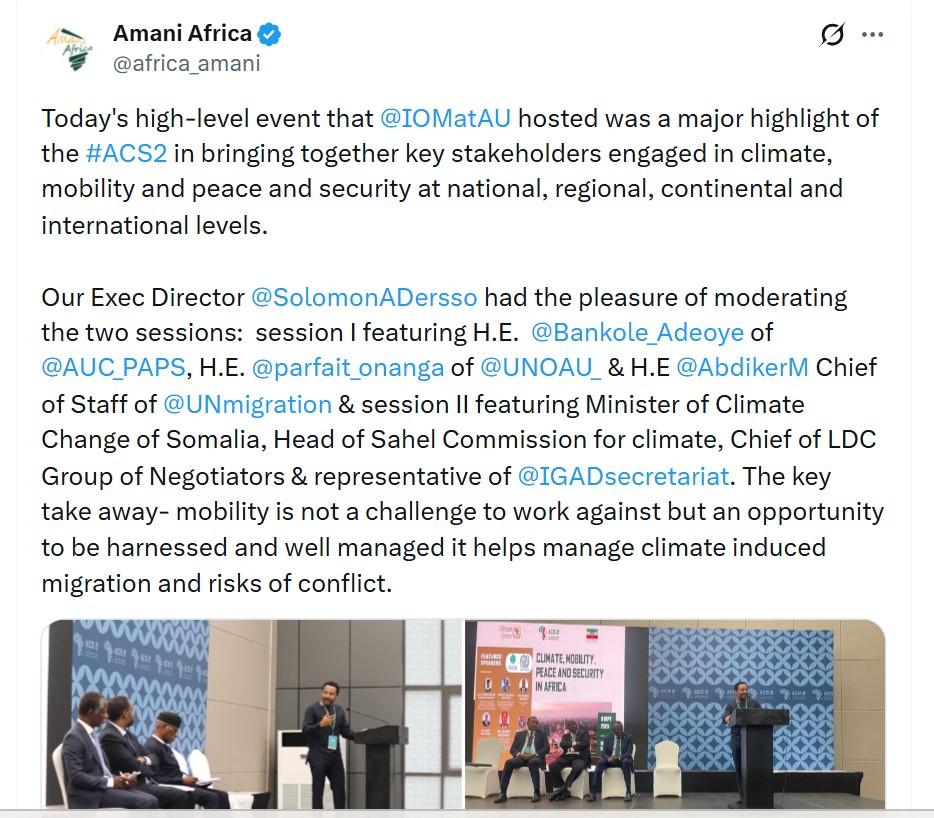Image resolution: width=934 pixels, height=818 pixels.
Task: Click the @parfait_onanga mention
Action: coord(348,368)
